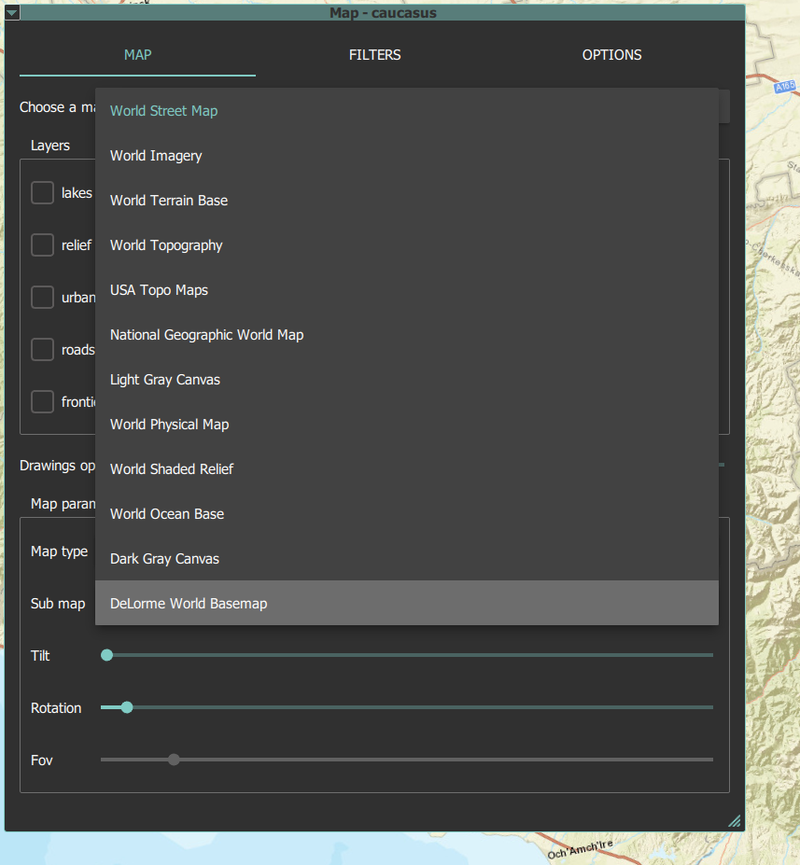
Task: Click the Rotation slider handle
Action: click(127, 707)
